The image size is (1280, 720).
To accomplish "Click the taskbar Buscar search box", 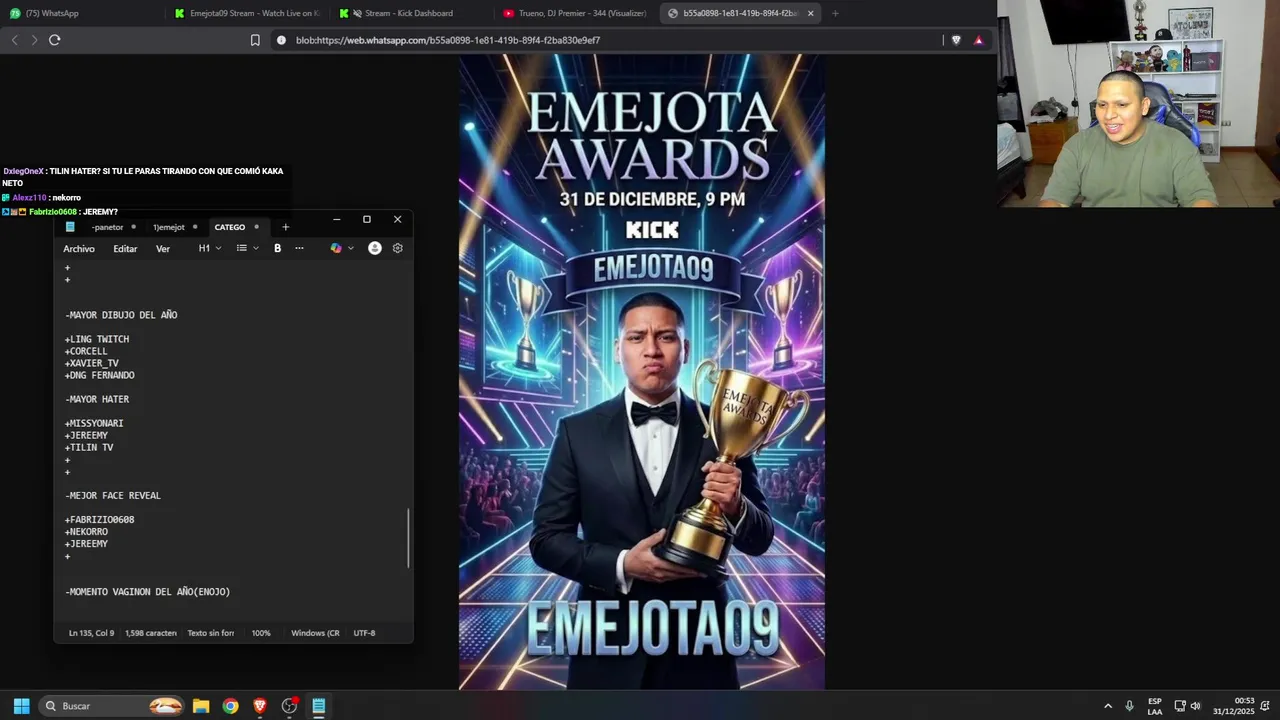I will click(x=113, y=706).
